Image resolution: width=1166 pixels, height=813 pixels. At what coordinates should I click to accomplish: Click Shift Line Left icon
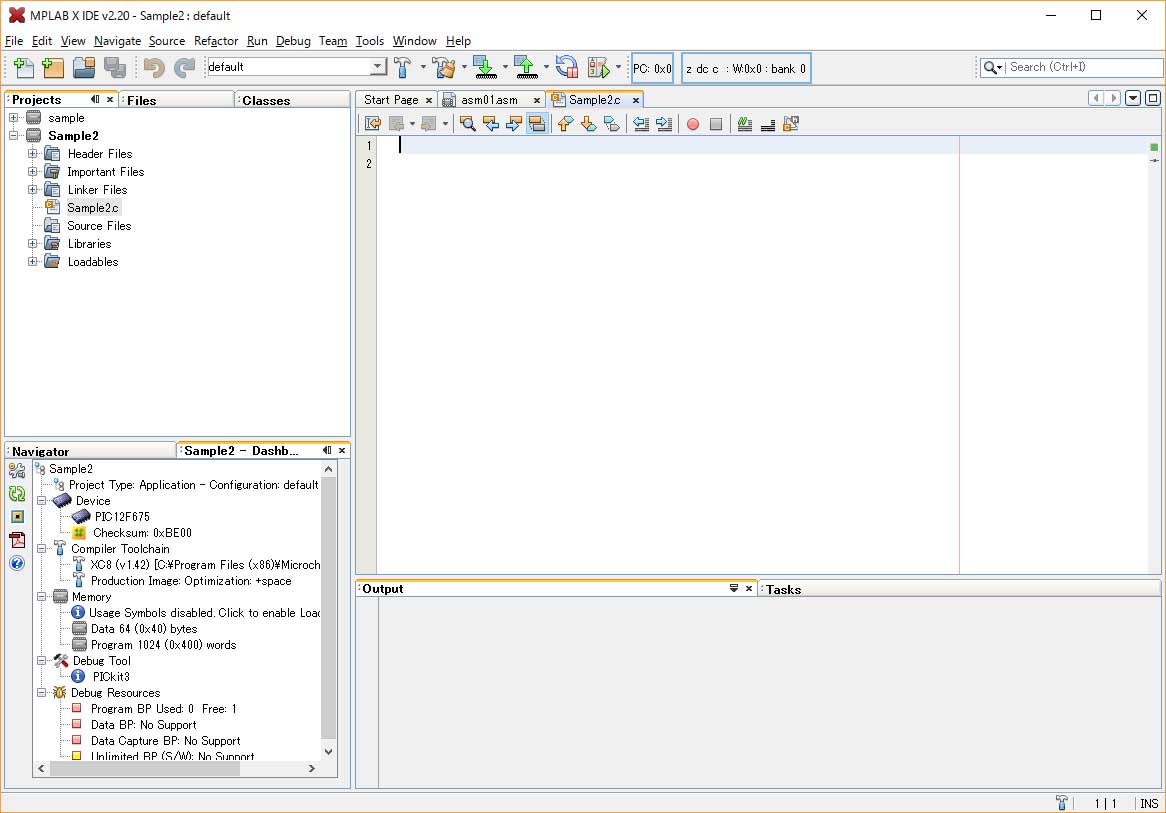pyautogui.click(x=641, y=124)
